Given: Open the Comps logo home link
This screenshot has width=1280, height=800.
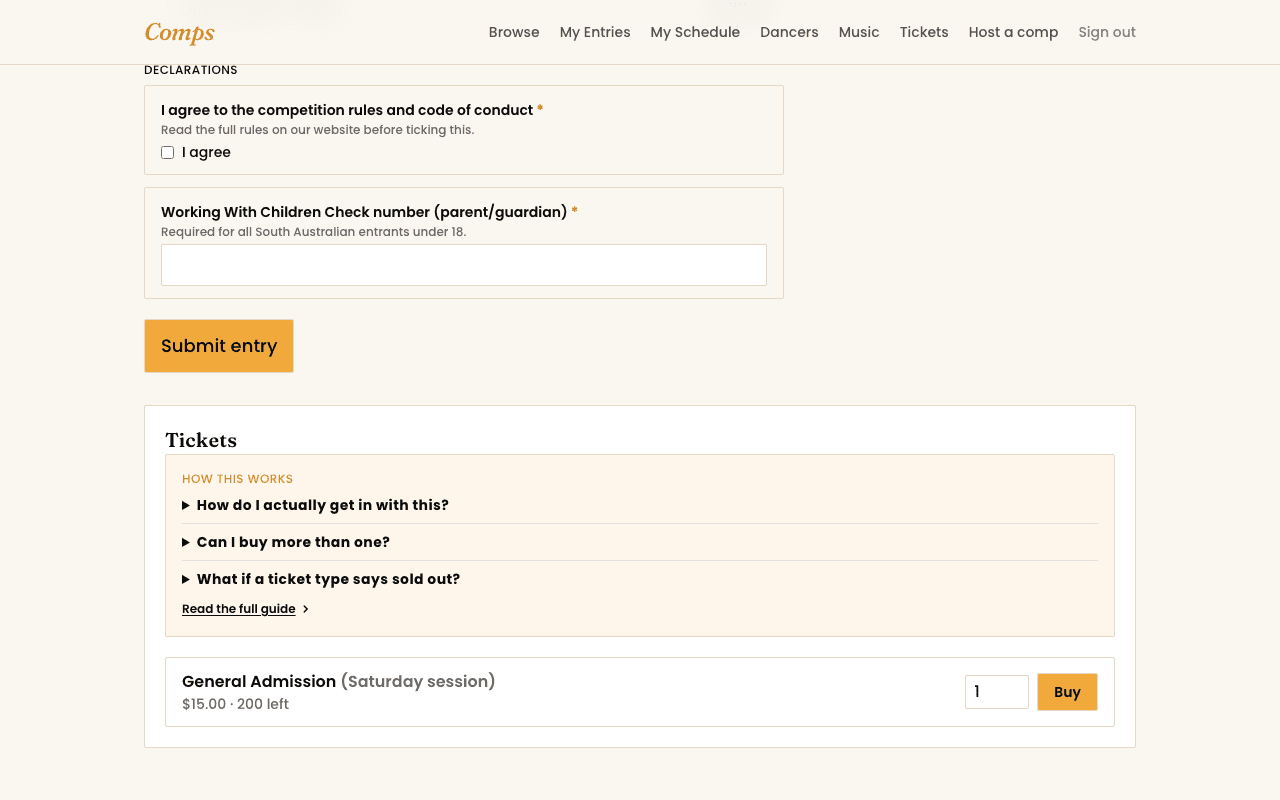Looking at the screenshot, I should pos(180,32).
